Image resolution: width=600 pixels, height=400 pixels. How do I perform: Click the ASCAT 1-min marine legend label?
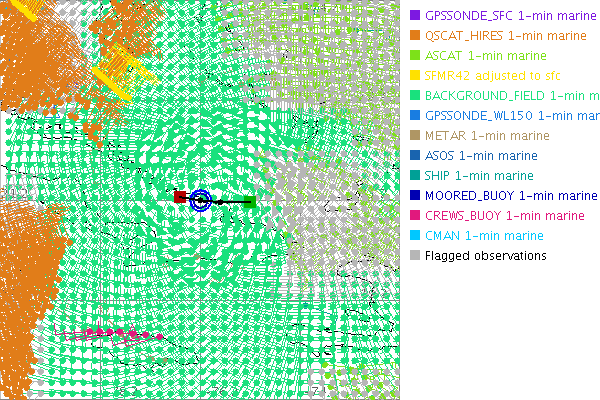click(x=486, y=56)
